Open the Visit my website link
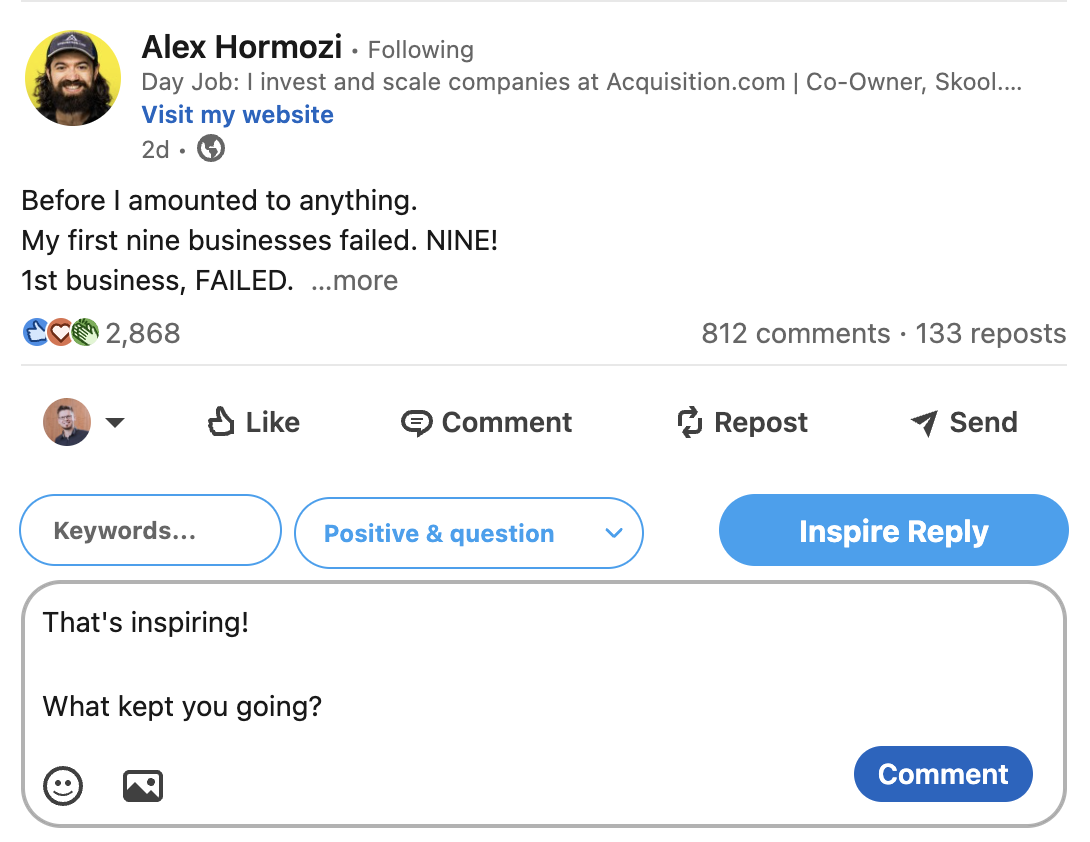This screenshot has width=1090, height=842. [237, 114]
